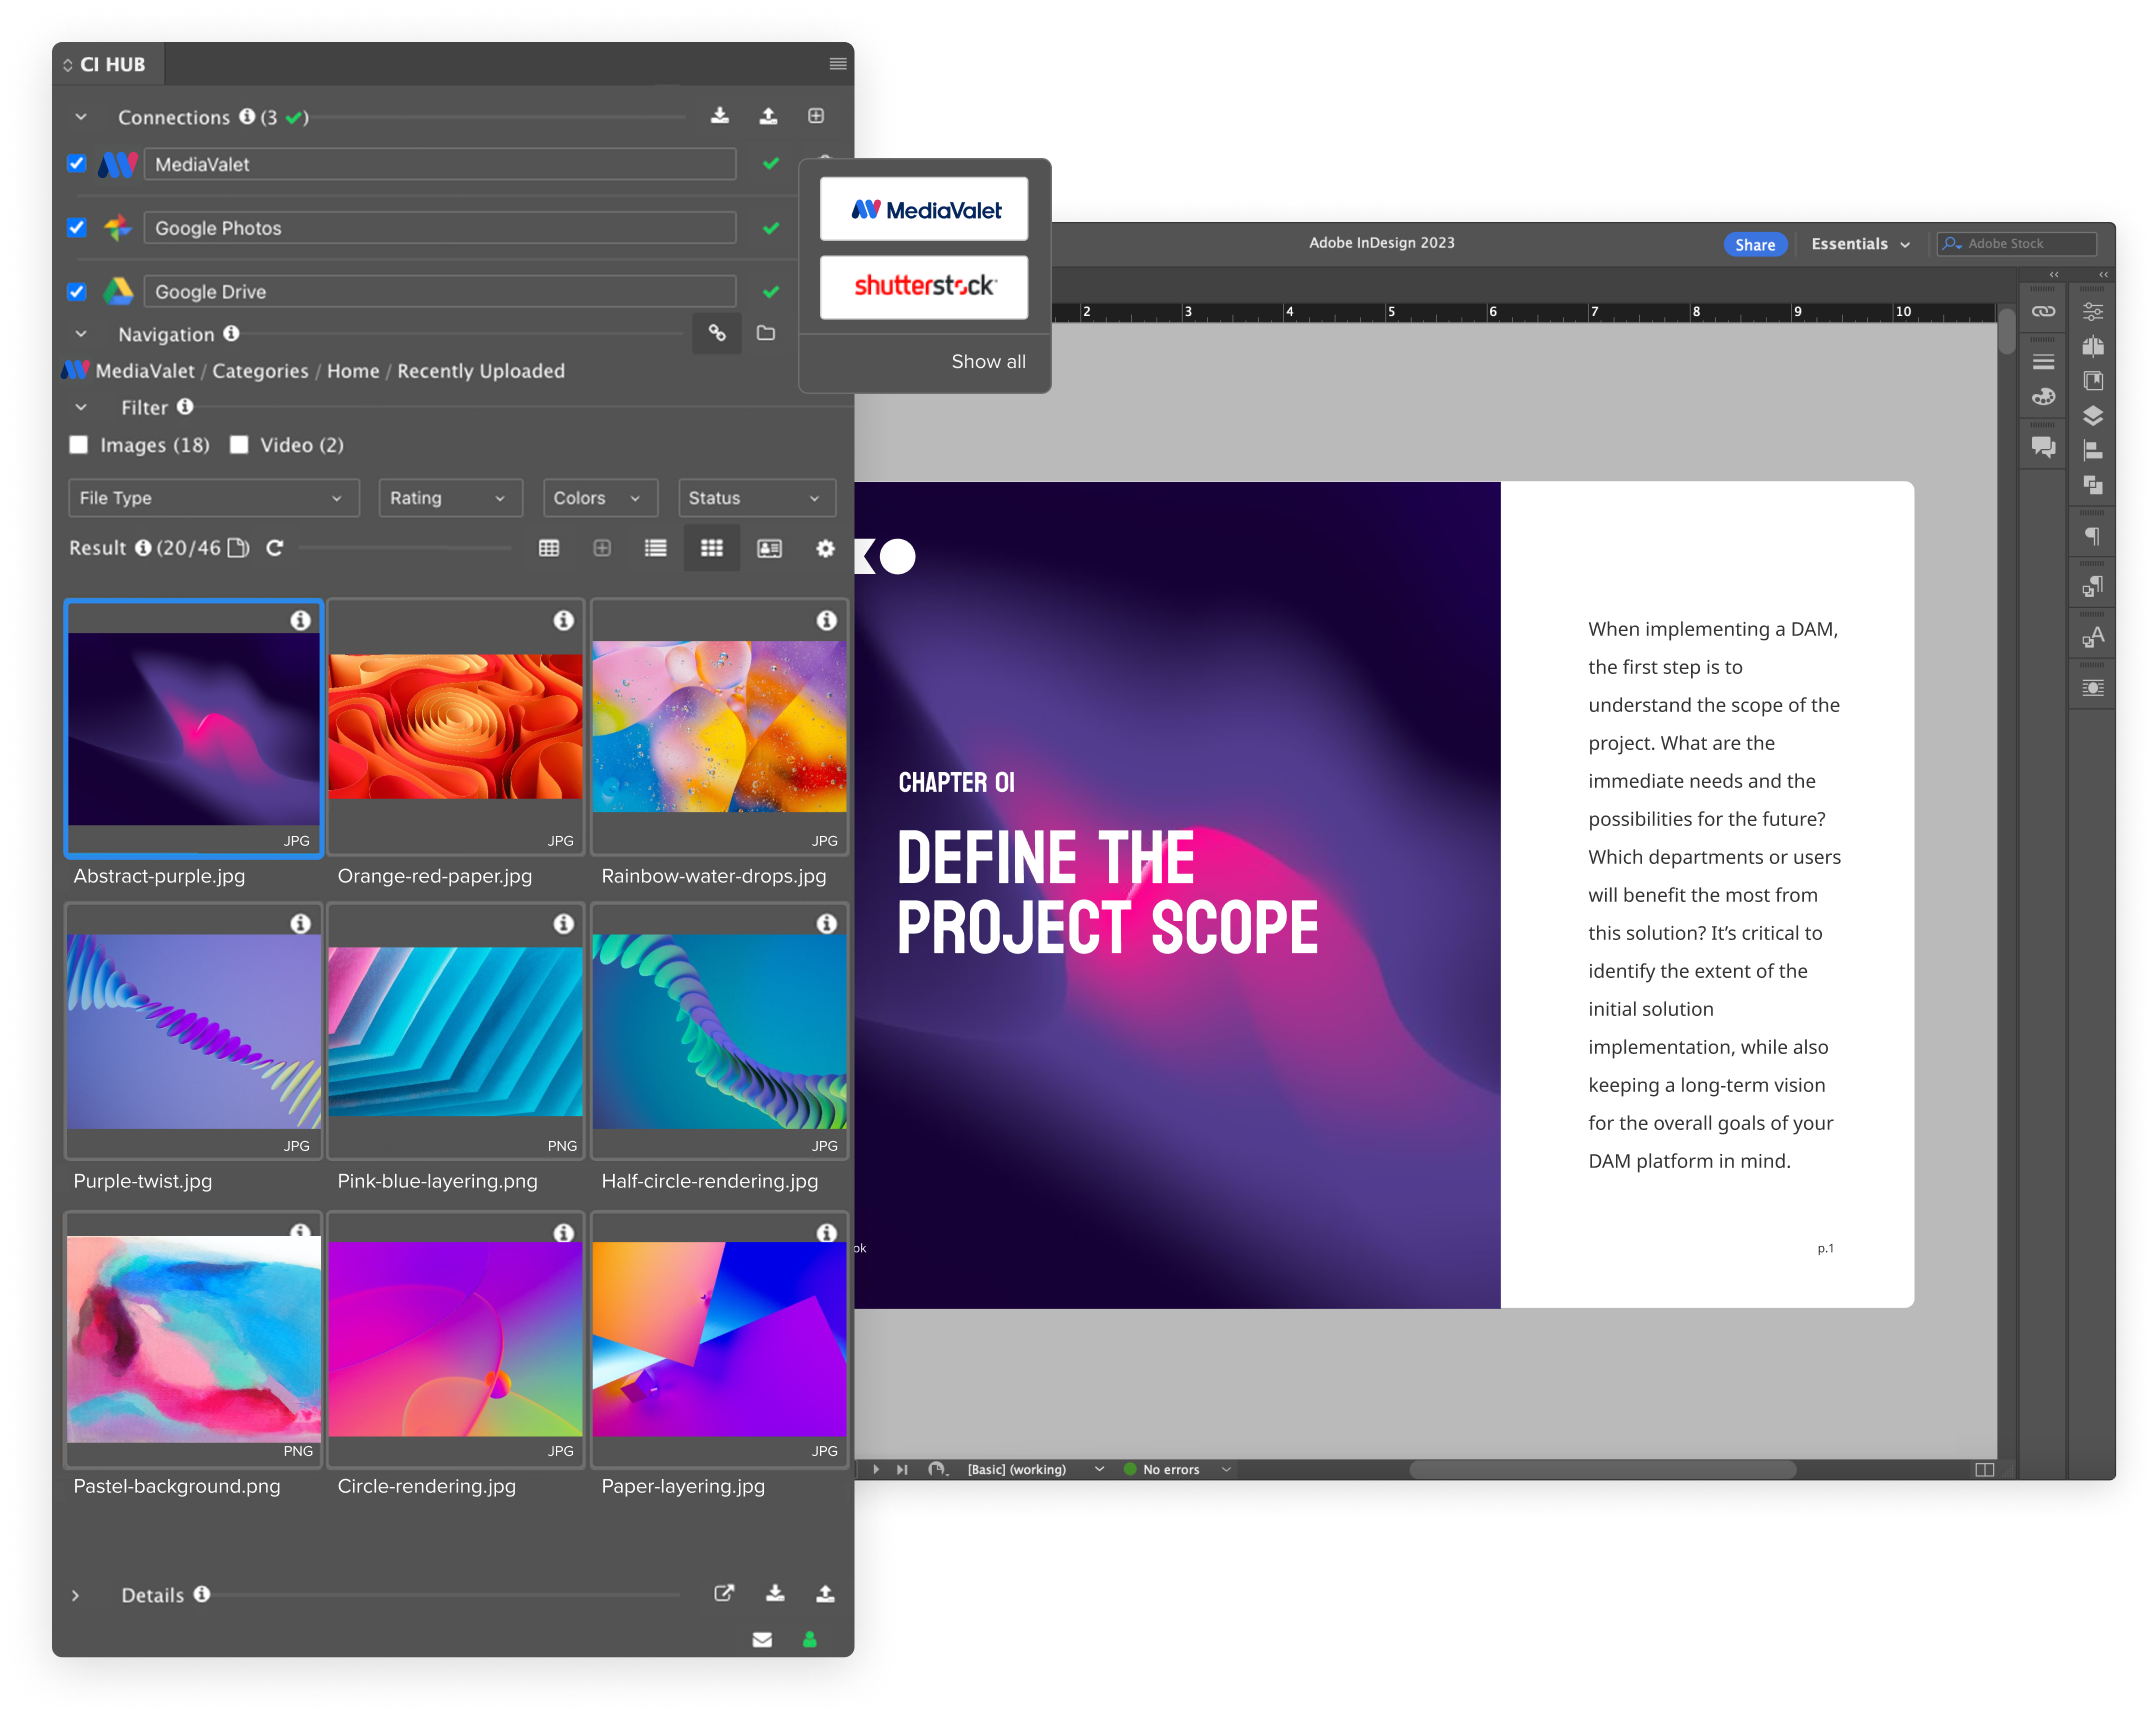Expand the Details section

tap(75, 1595)
